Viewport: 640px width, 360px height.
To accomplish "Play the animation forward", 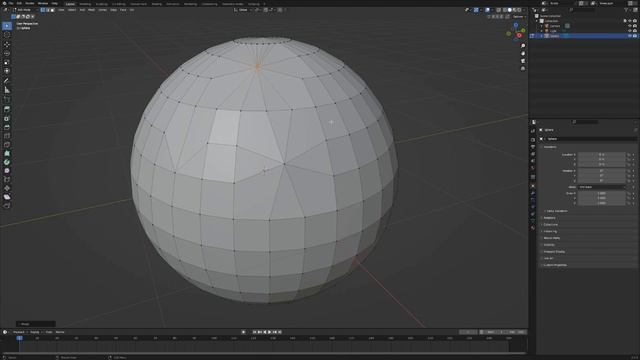I will point(270,332).
